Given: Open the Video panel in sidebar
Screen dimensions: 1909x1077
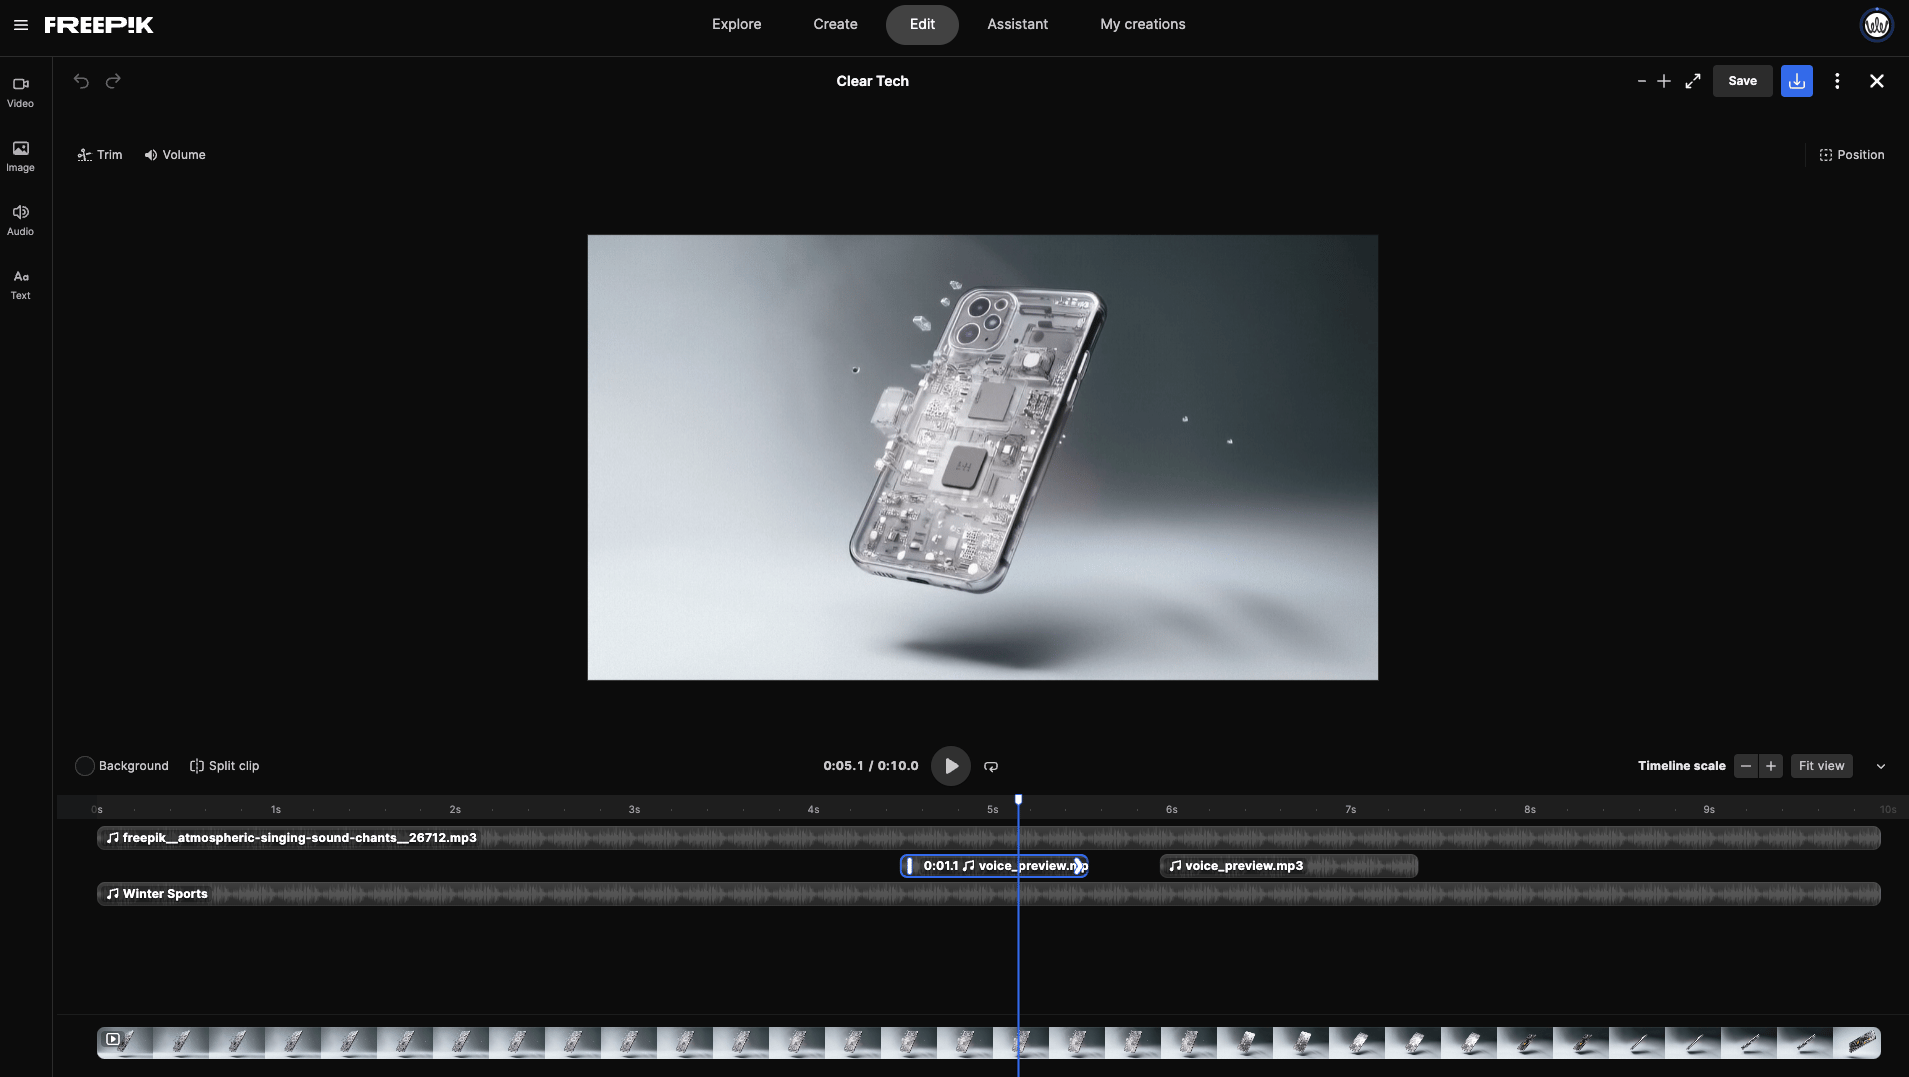Looking at the screenshot, I should click(20, 92).
